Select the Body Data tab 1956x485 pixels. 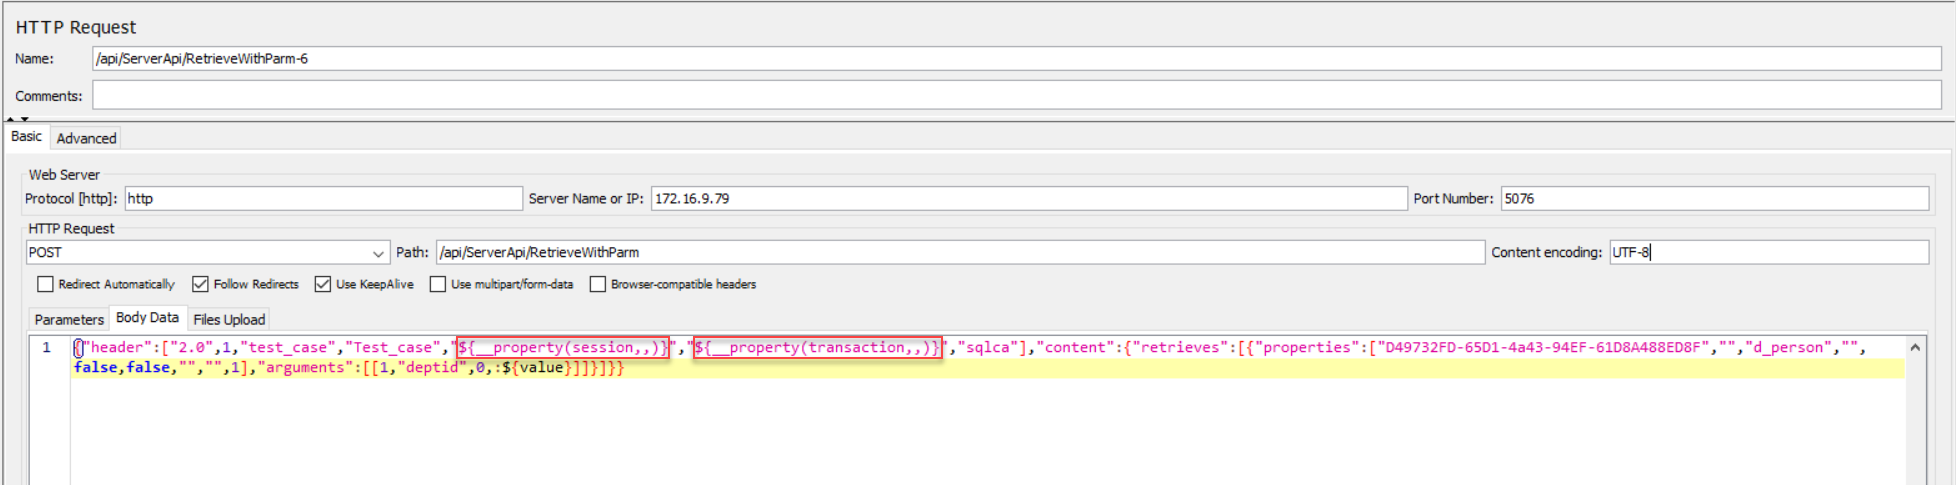coord(147,318)
